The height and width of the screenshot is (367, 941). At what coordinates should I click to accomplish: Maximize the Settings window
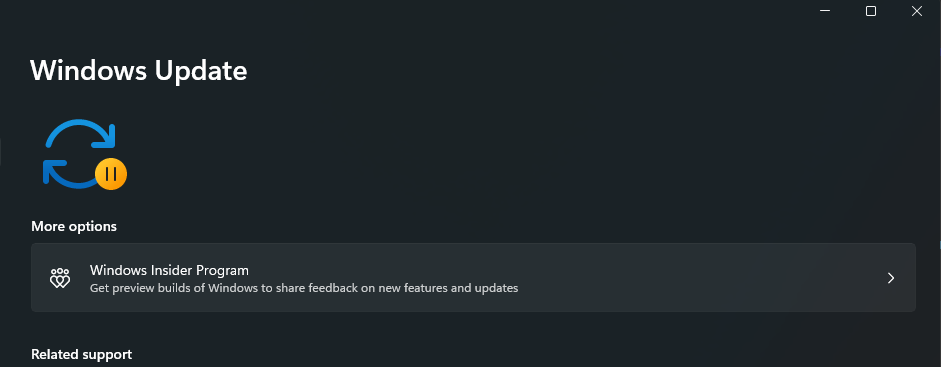click(x=871, y=11)
